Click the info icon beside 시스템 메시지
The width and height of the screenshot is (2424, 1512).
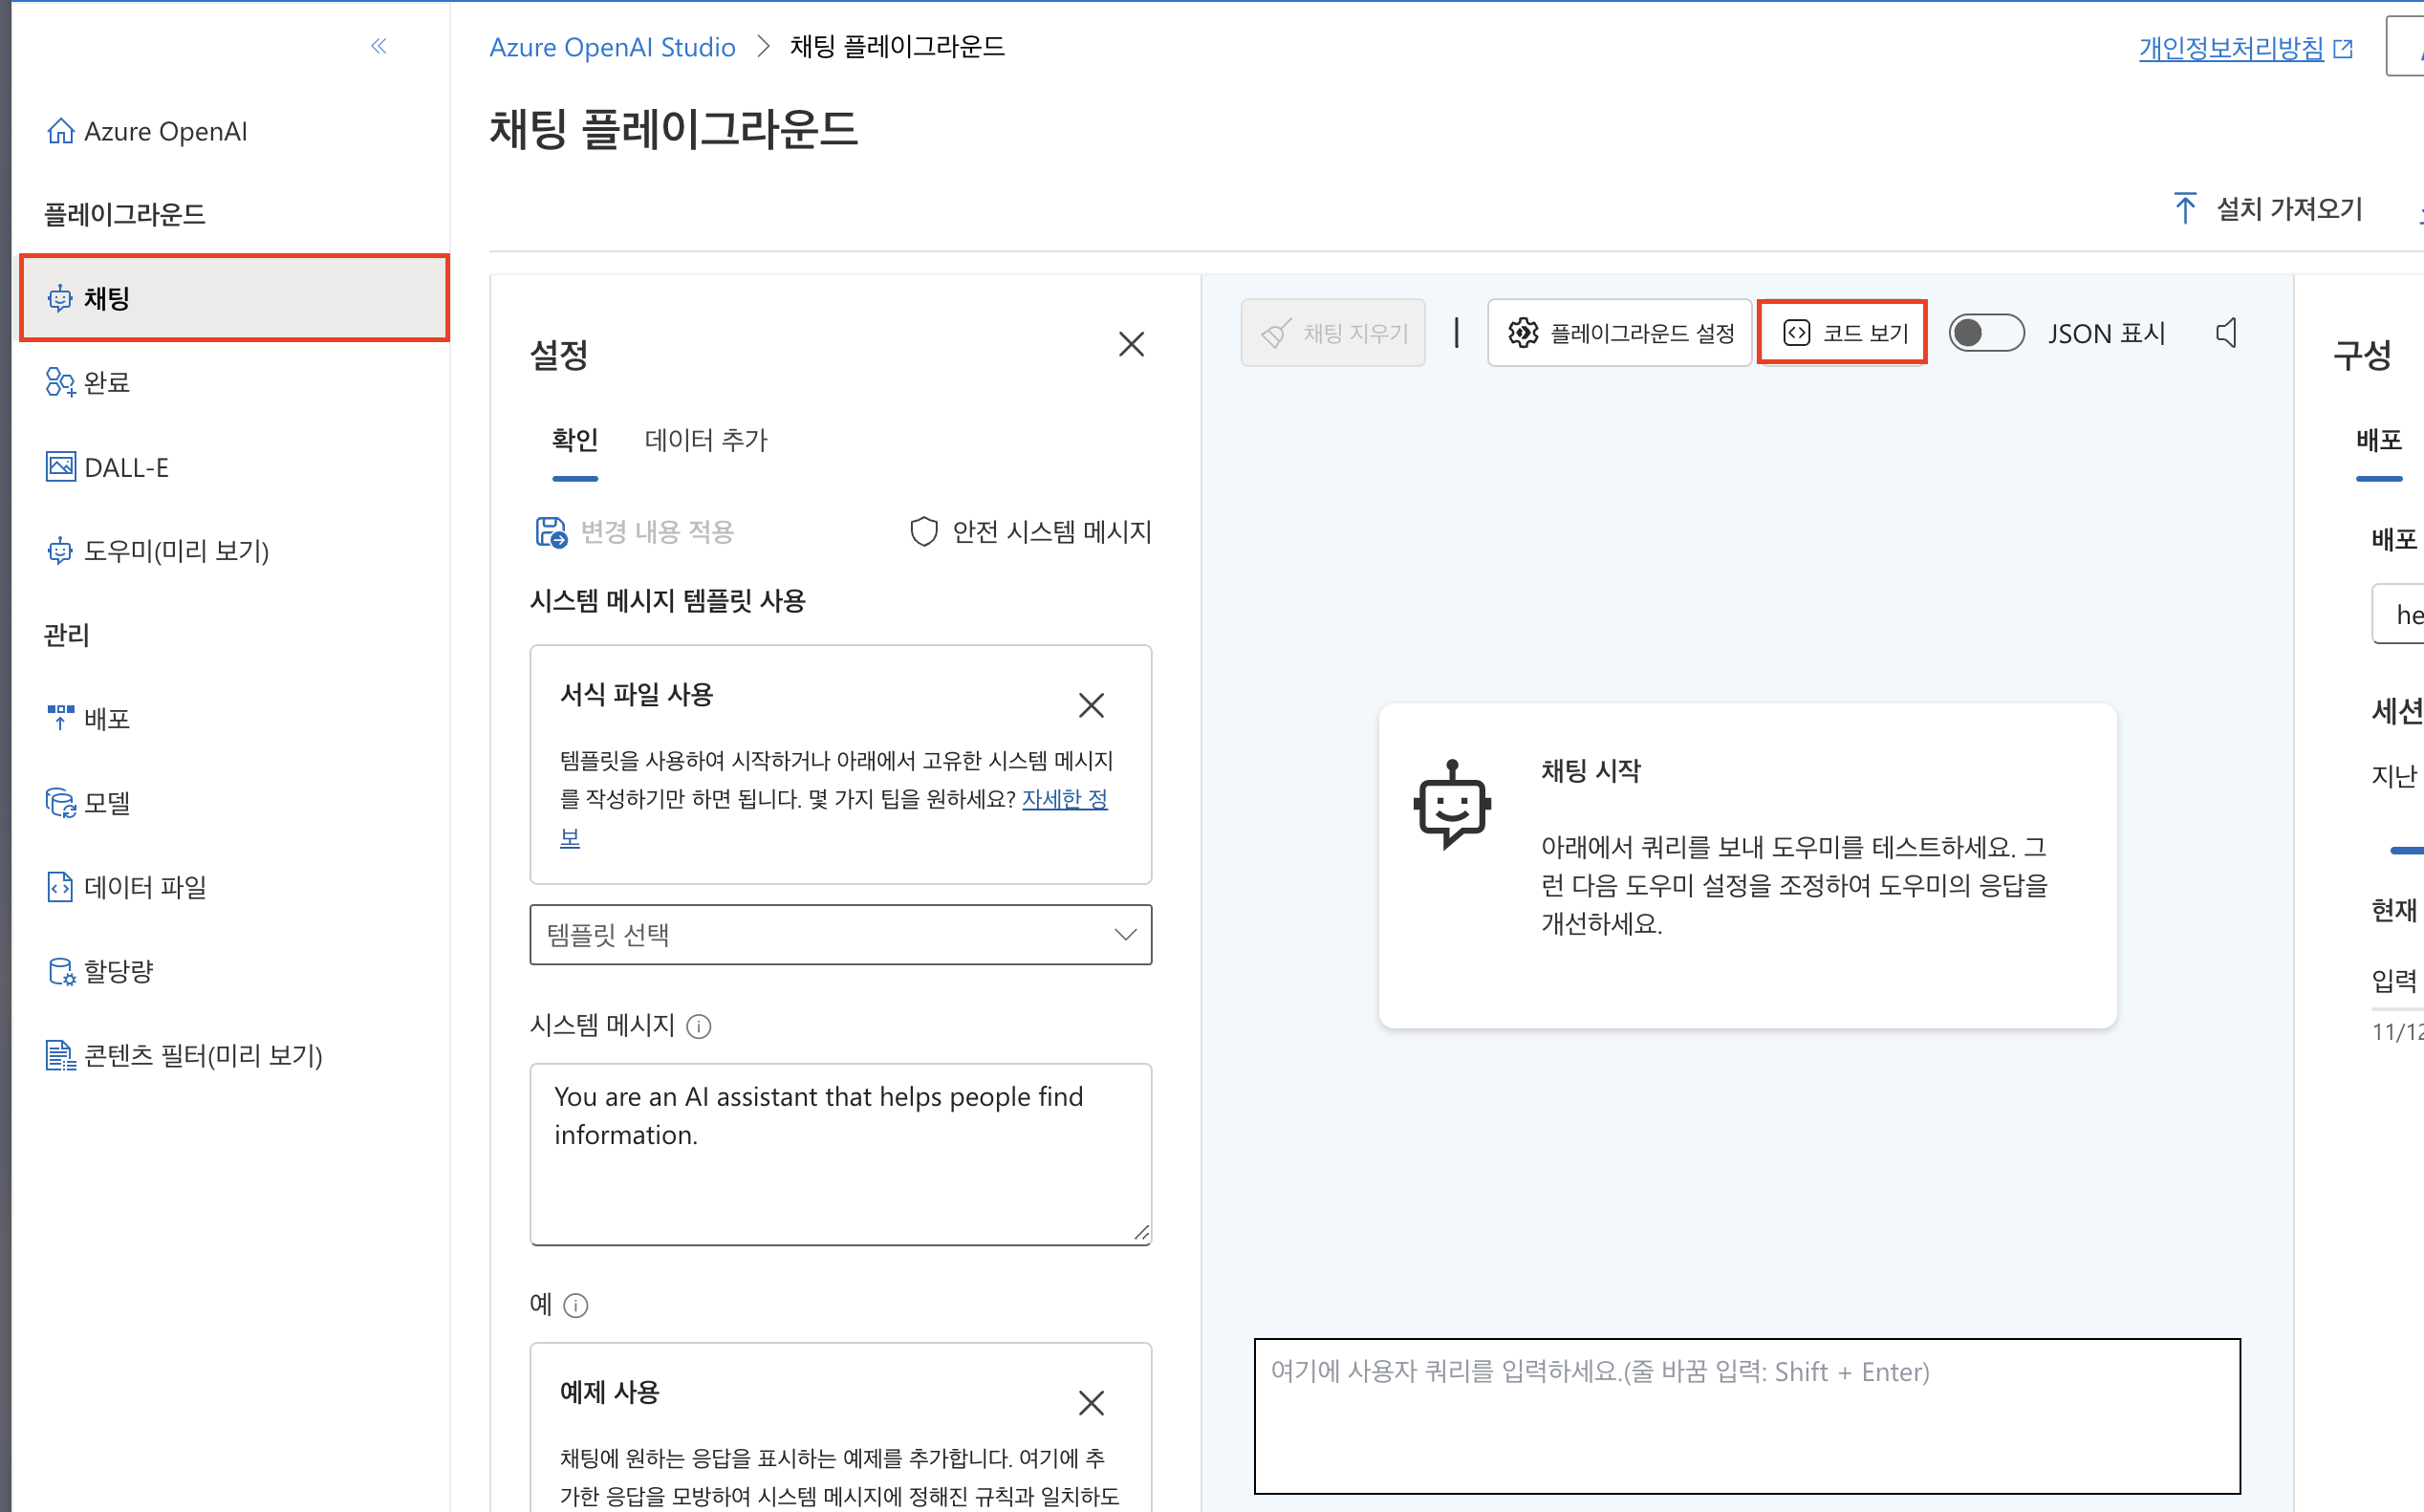(699, 1026)
